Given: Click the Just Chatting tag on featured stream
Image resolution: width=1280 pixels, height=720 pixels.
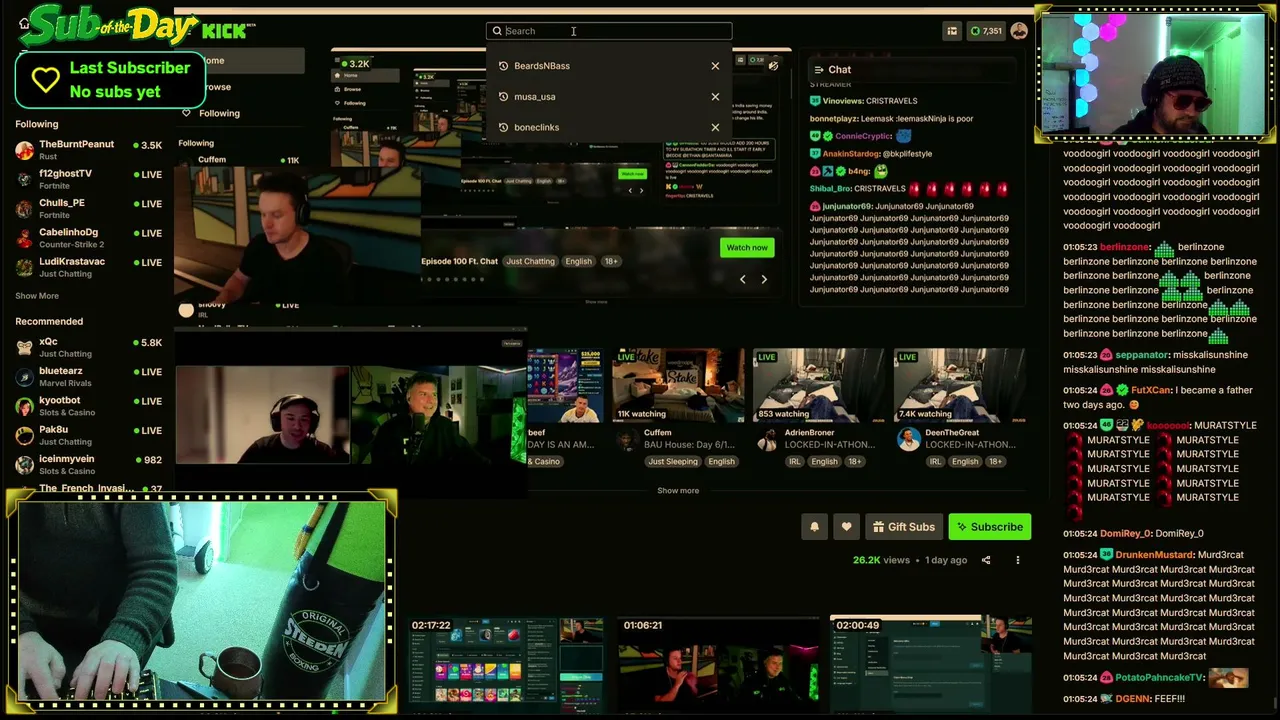Looking at the screenshot, I should [x=530, y=261].
